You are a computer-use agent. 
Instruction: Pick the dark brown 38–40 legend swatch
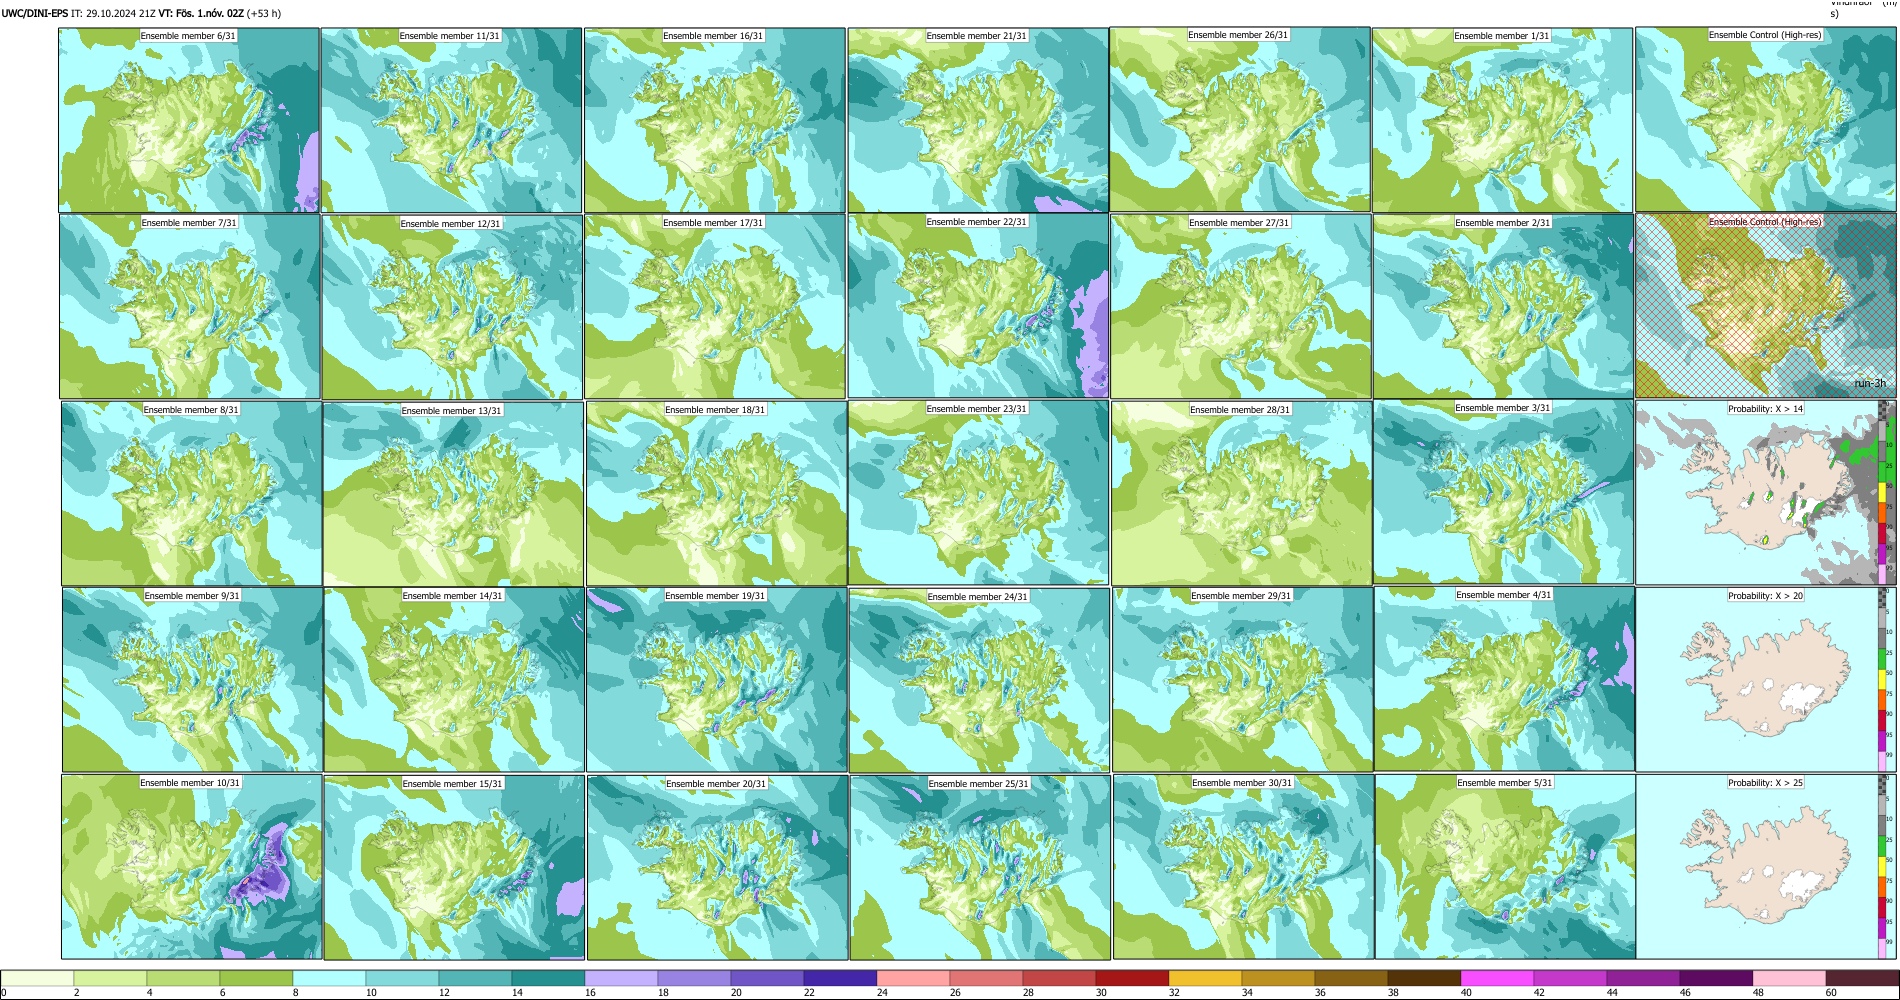(1424, 978)
